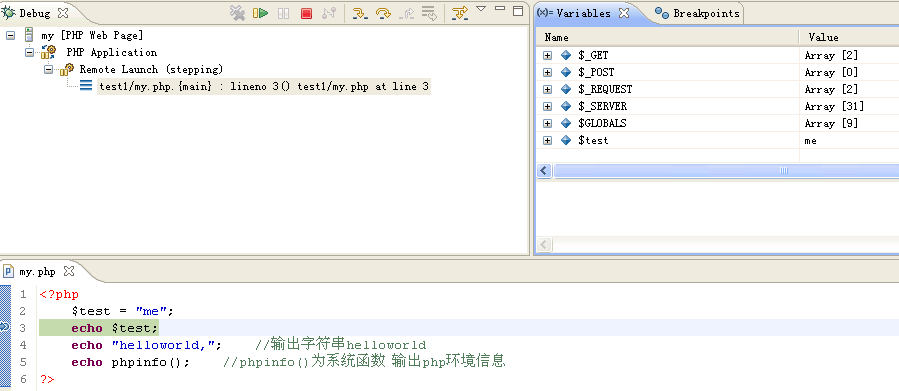Click the Step Return icon

click(x=406, y=13)
